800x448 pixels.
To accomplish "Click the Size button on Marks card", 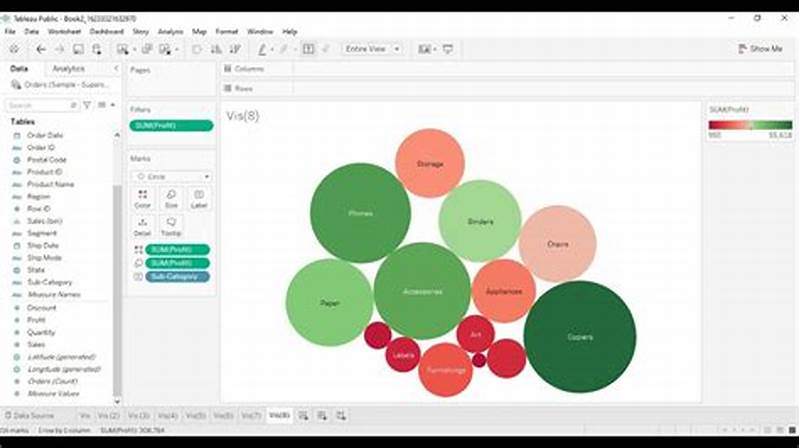I will [x=171, y=198].
